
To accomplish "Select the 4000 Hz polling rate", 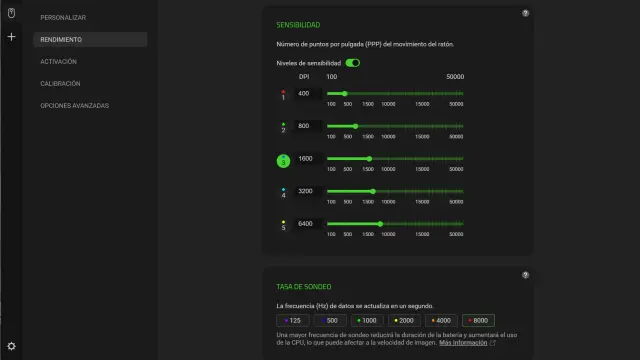I will coord(441,320).
